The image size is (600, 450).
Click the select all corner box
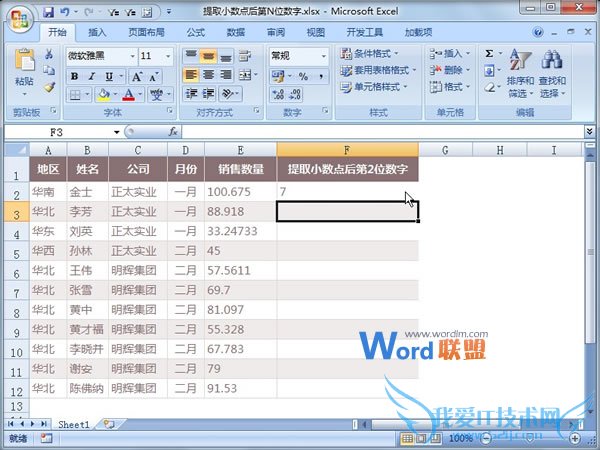point(16,150)
